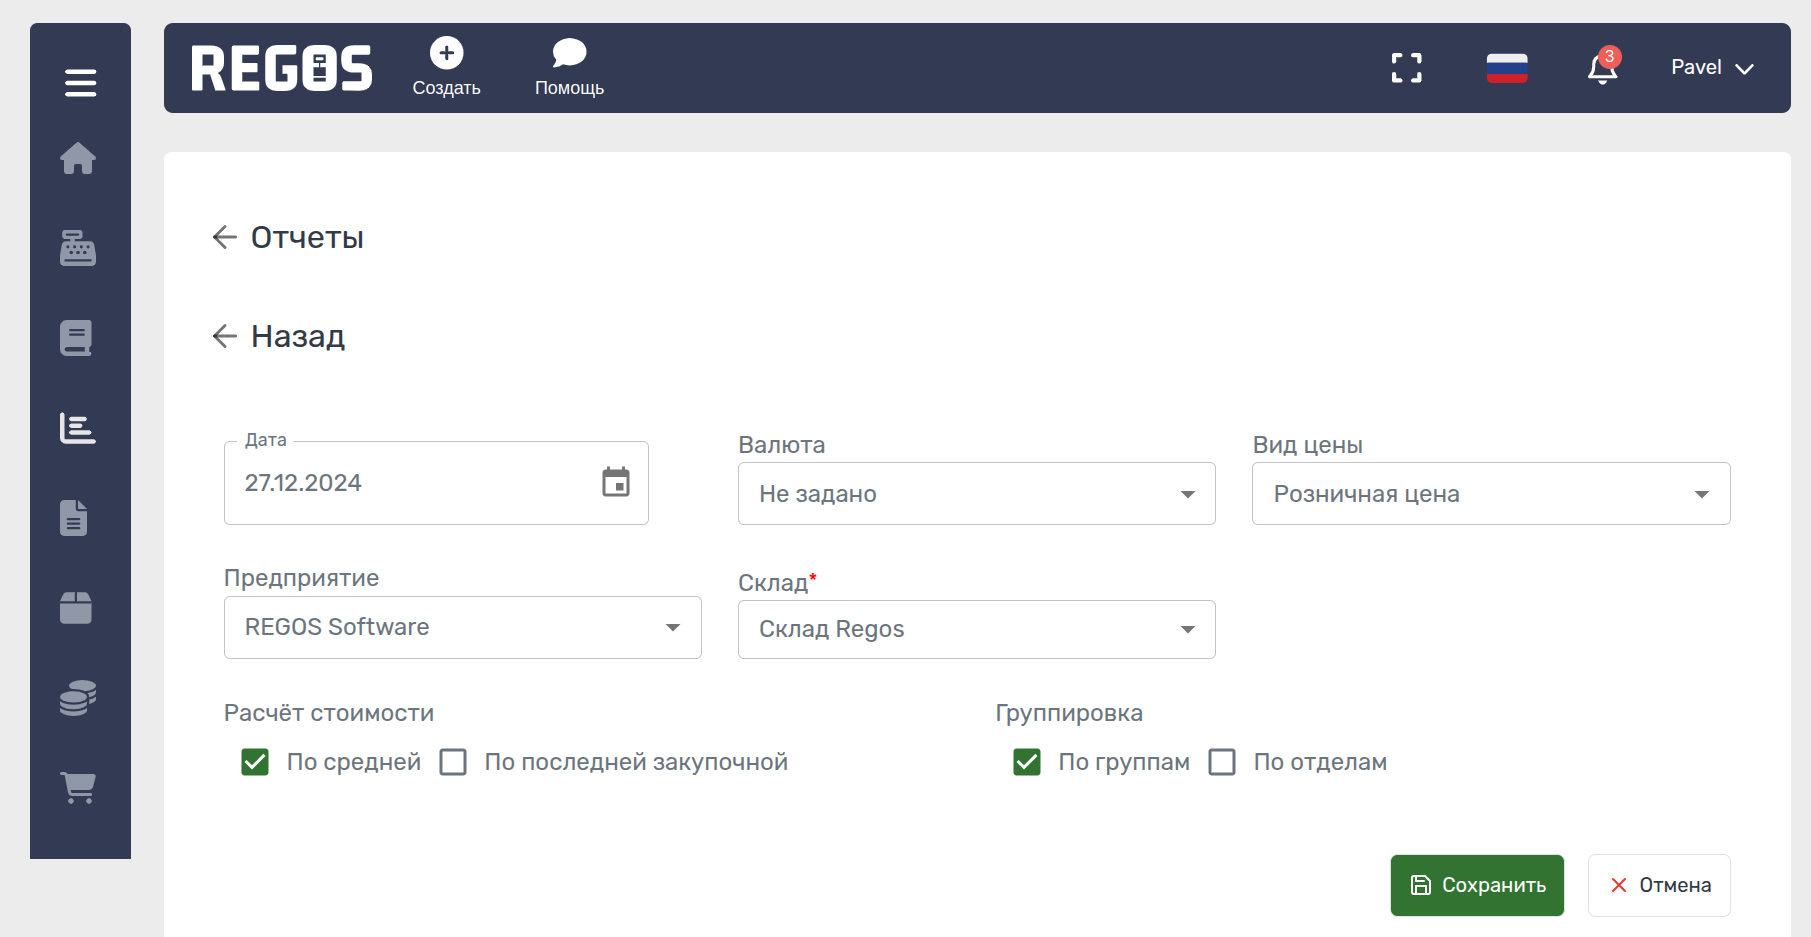Open the Pavel user menu
The image size is (1811, 937).
tap(1711, 68)
